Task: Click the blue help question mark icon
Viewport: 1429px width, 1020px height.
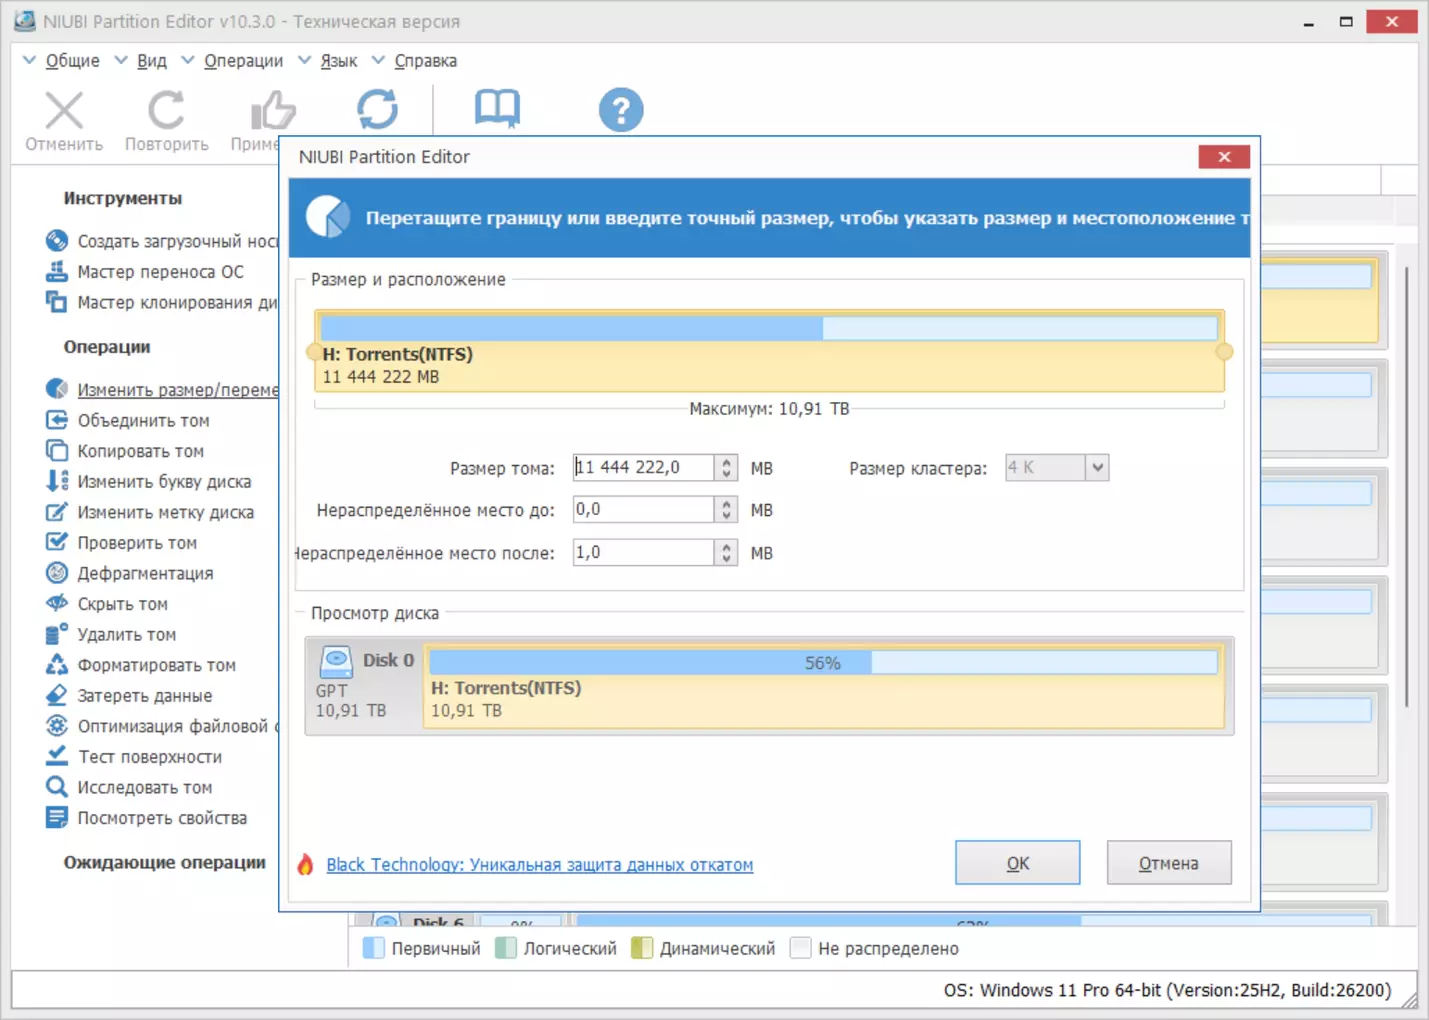Action: pyautogui.click(x=620, y=109)
